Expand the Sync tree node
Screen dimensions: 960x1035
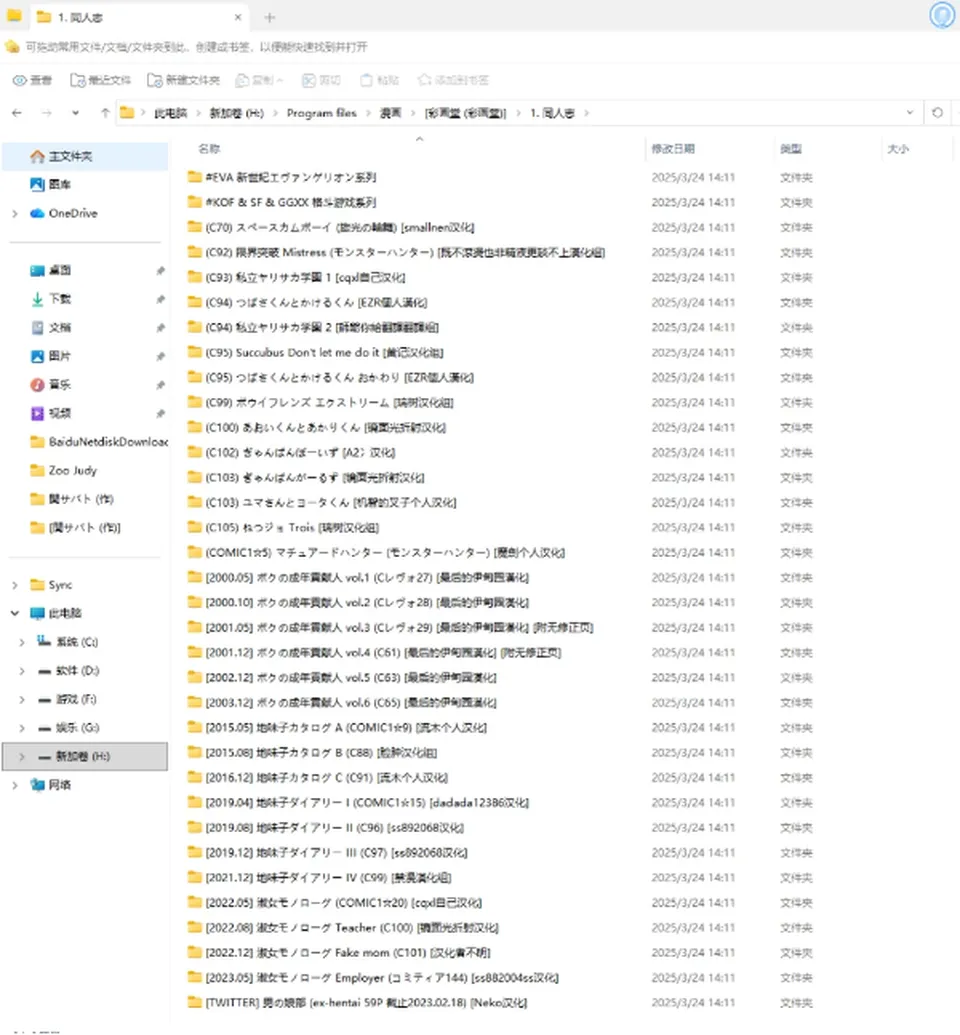[x=15, y=585]
